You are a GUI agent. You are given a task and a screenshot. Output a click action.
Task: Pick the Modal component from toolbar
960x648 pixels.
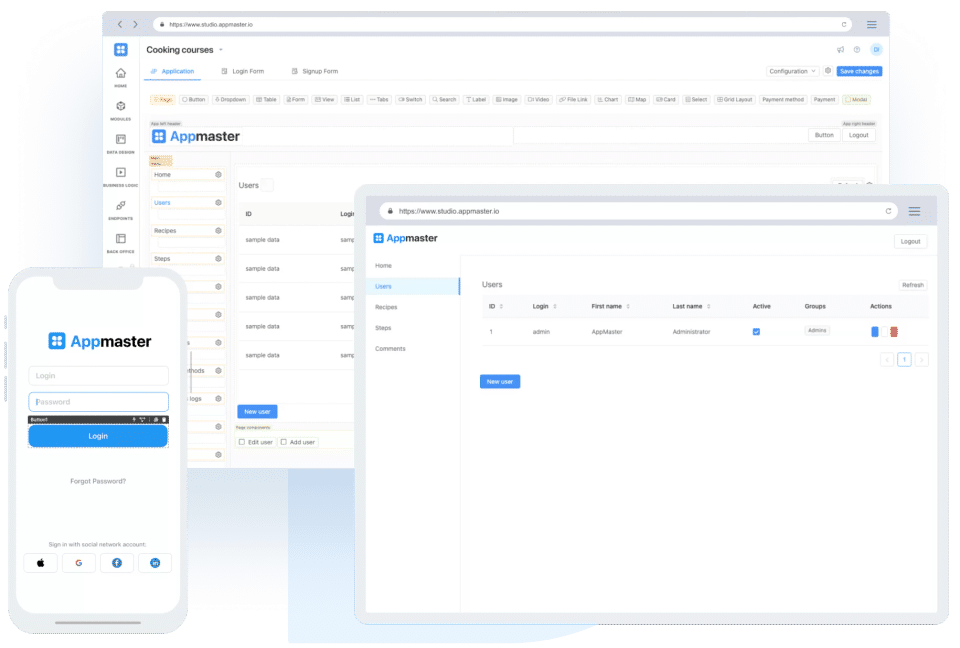click(857, 99)
